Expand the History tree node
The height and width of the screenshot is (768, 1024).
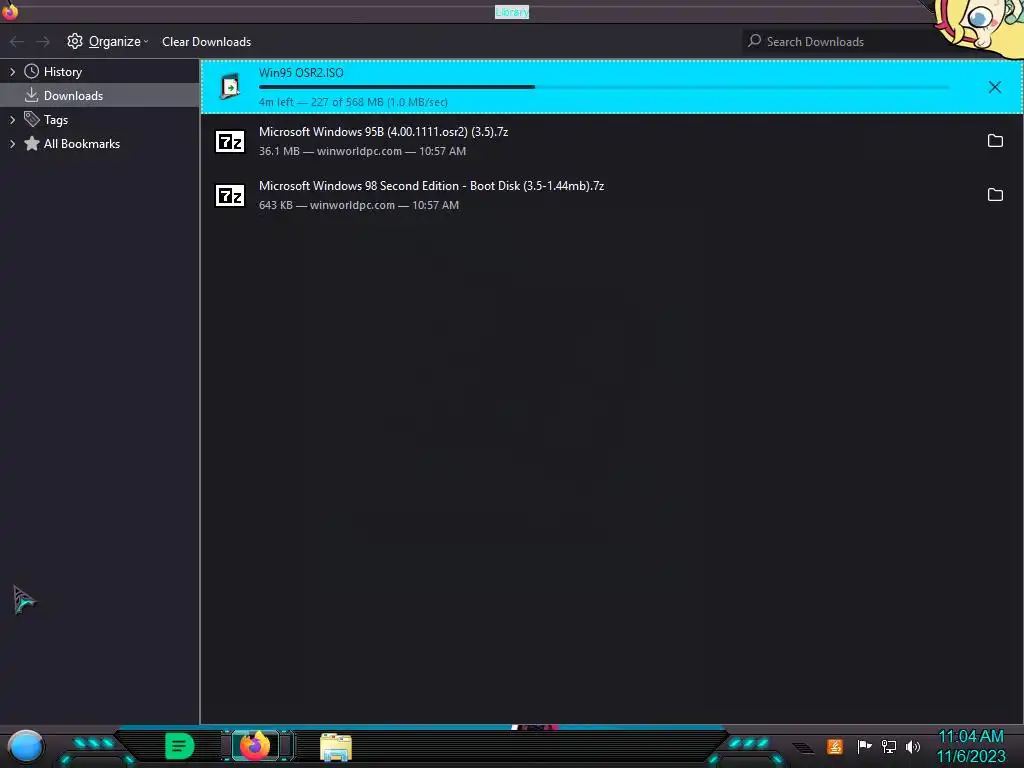point(12,72)
